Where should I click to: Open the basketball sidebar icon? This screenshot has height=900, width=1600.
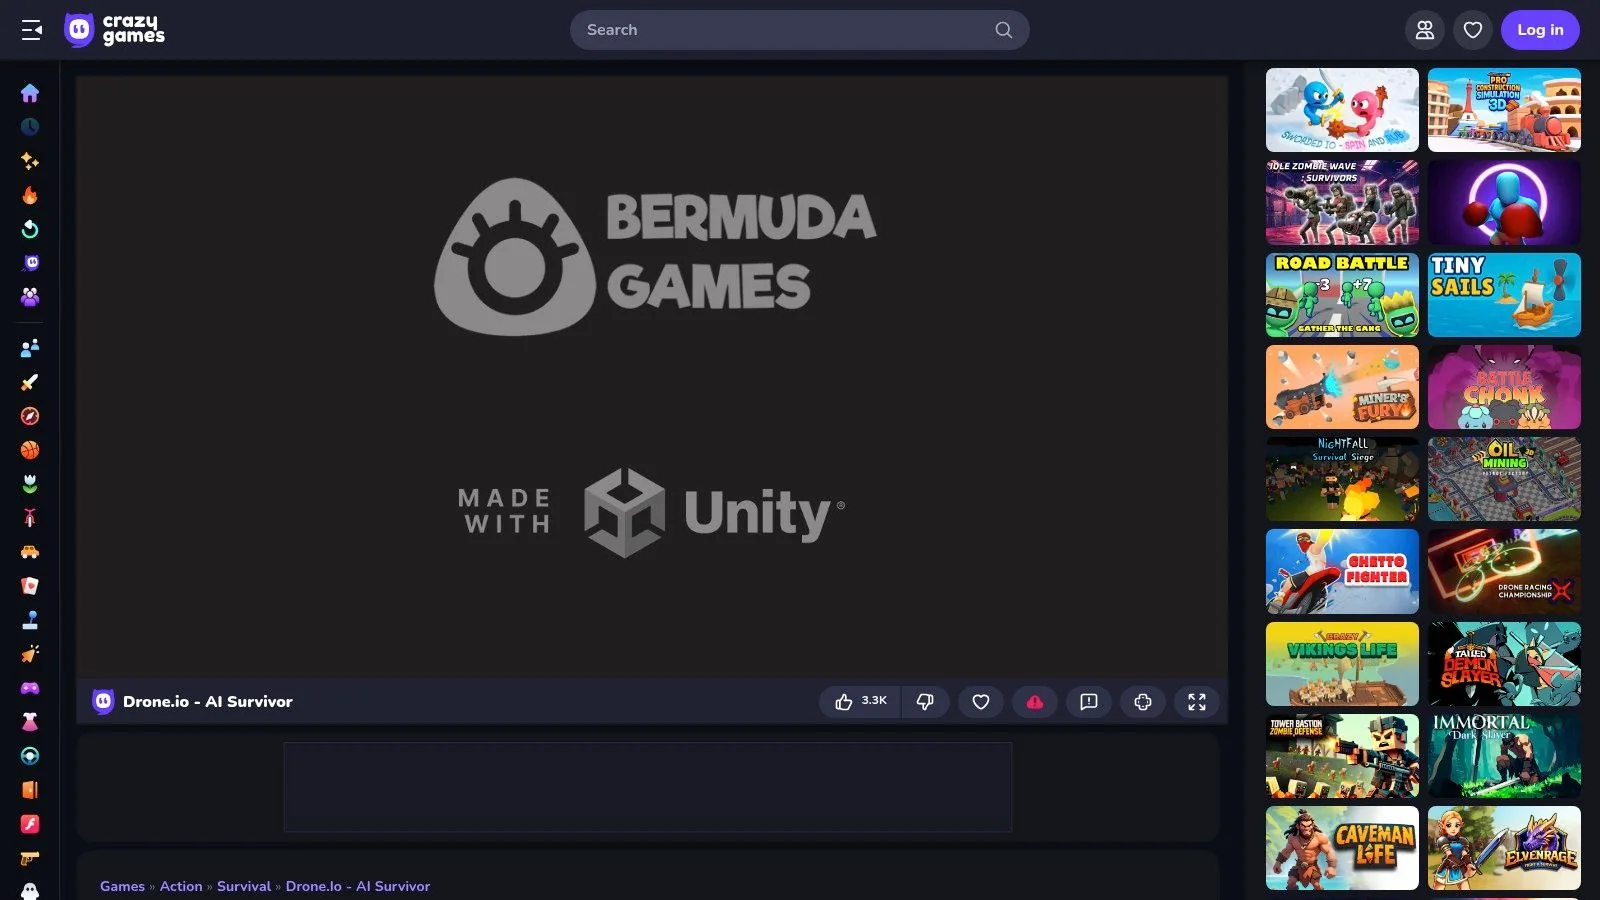(x=30, y=450)
